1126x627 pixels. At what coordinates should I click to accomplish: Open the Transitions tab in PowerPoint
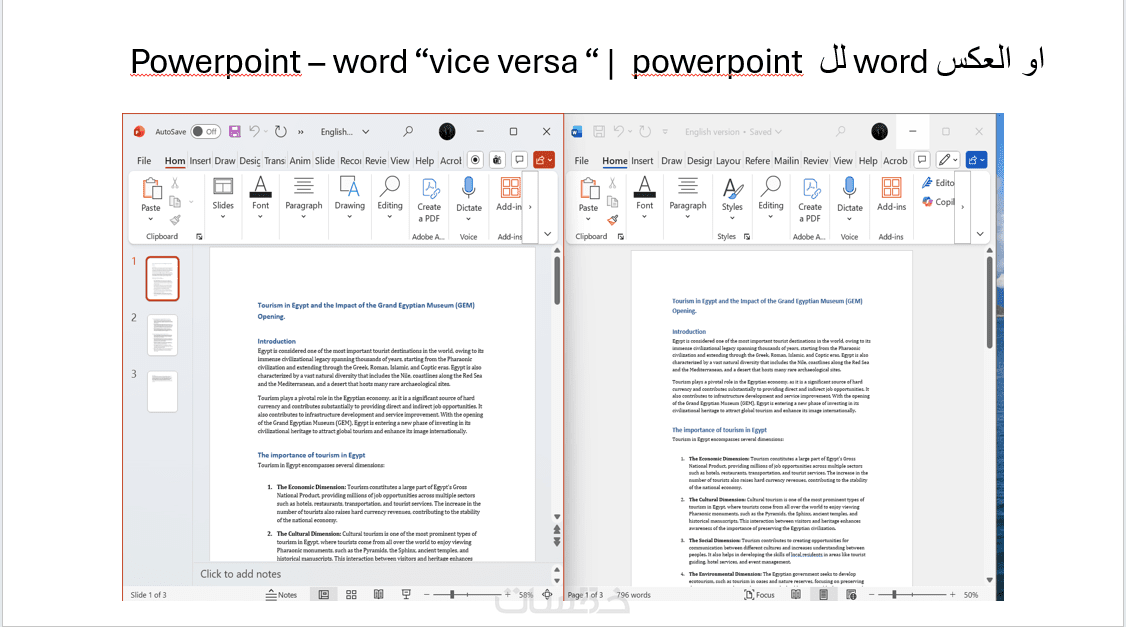coord(274,161)
